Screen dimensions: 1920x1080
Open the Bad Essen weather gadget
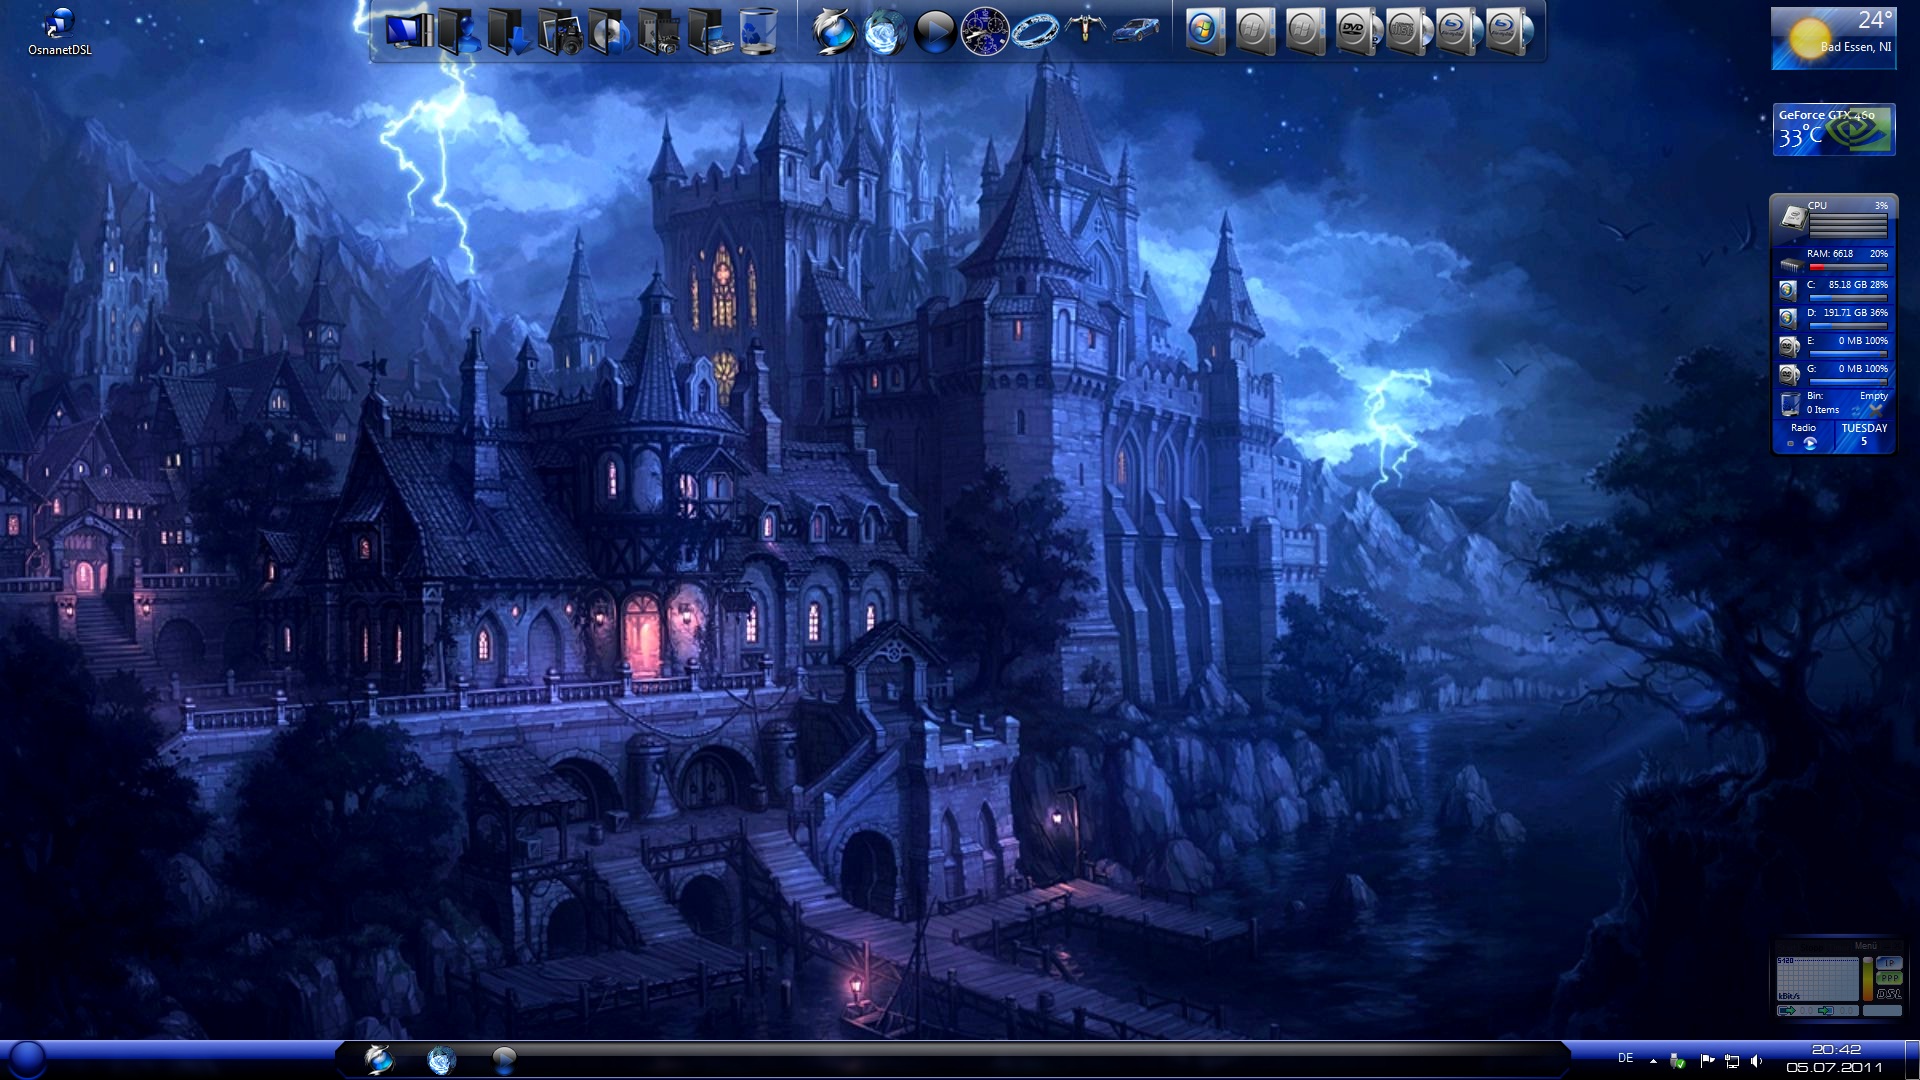[x=1833, y=39]
